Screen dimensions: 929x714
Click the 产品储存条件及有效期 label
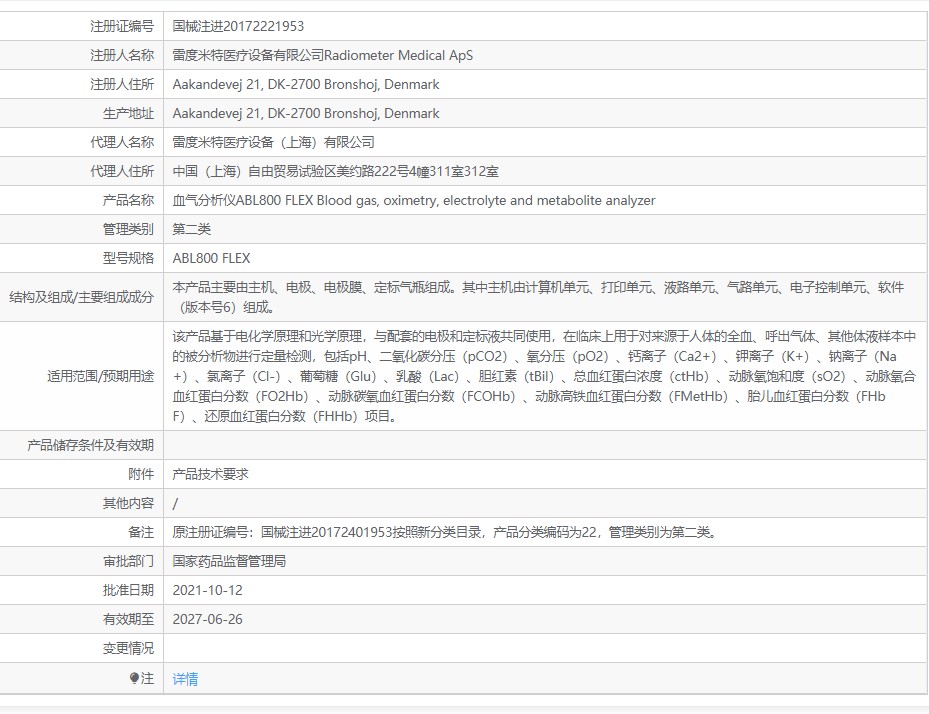(x=91, y=445)
